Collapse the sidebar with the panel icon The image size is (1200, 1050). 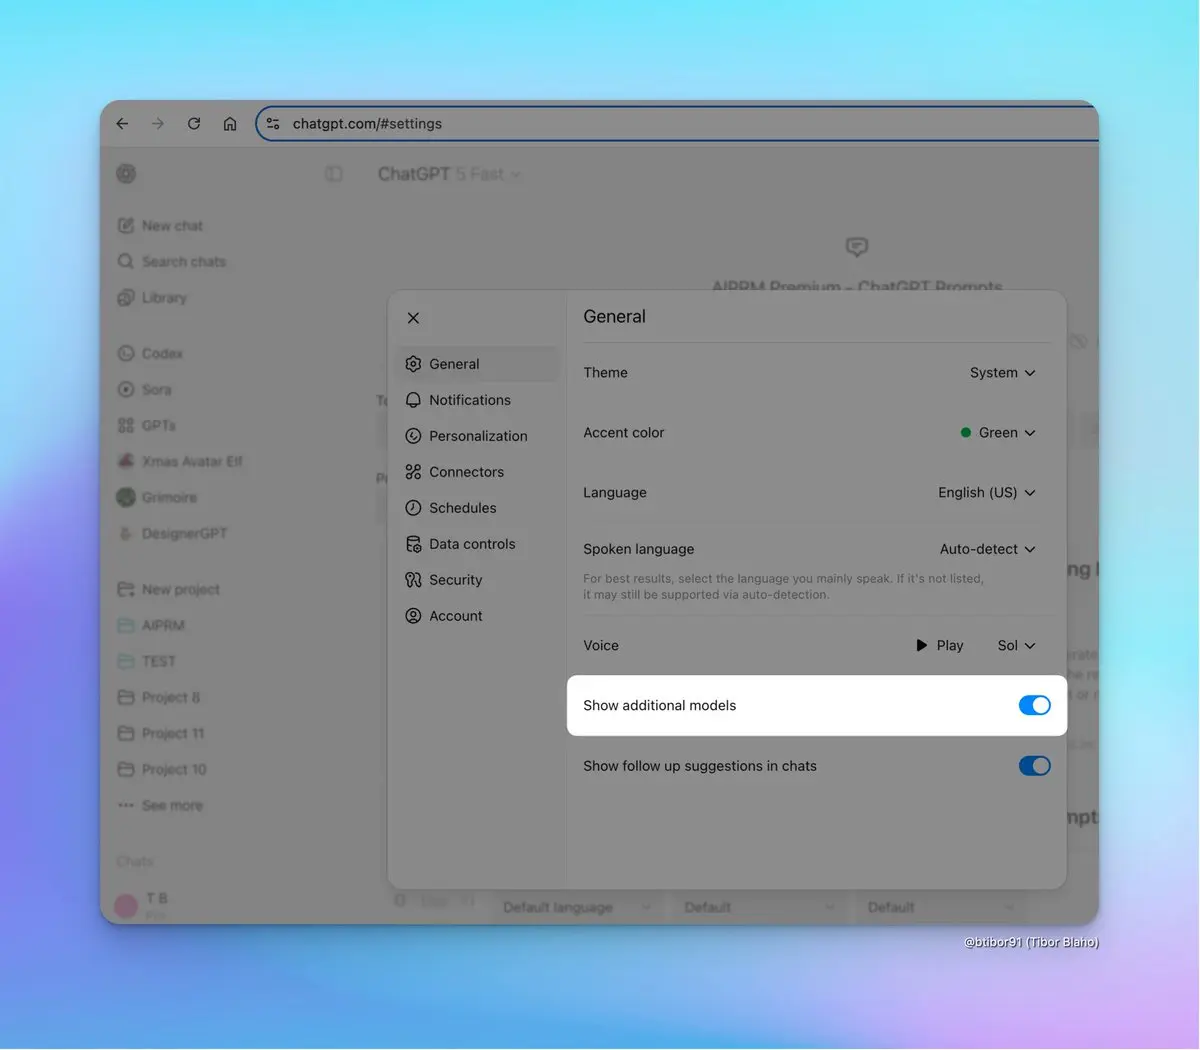click(334, 174)
